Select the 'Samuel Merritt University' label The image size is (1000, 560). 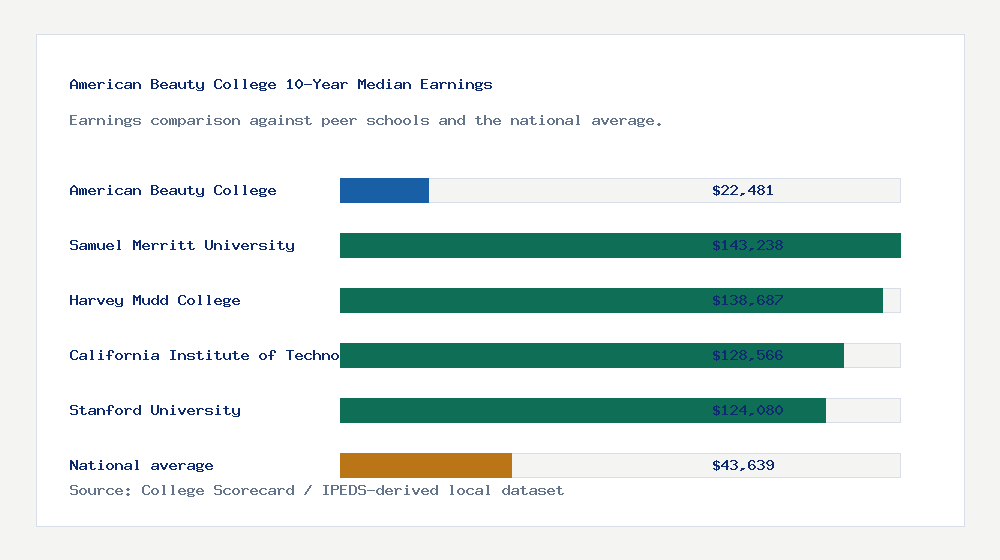(182, 246)
